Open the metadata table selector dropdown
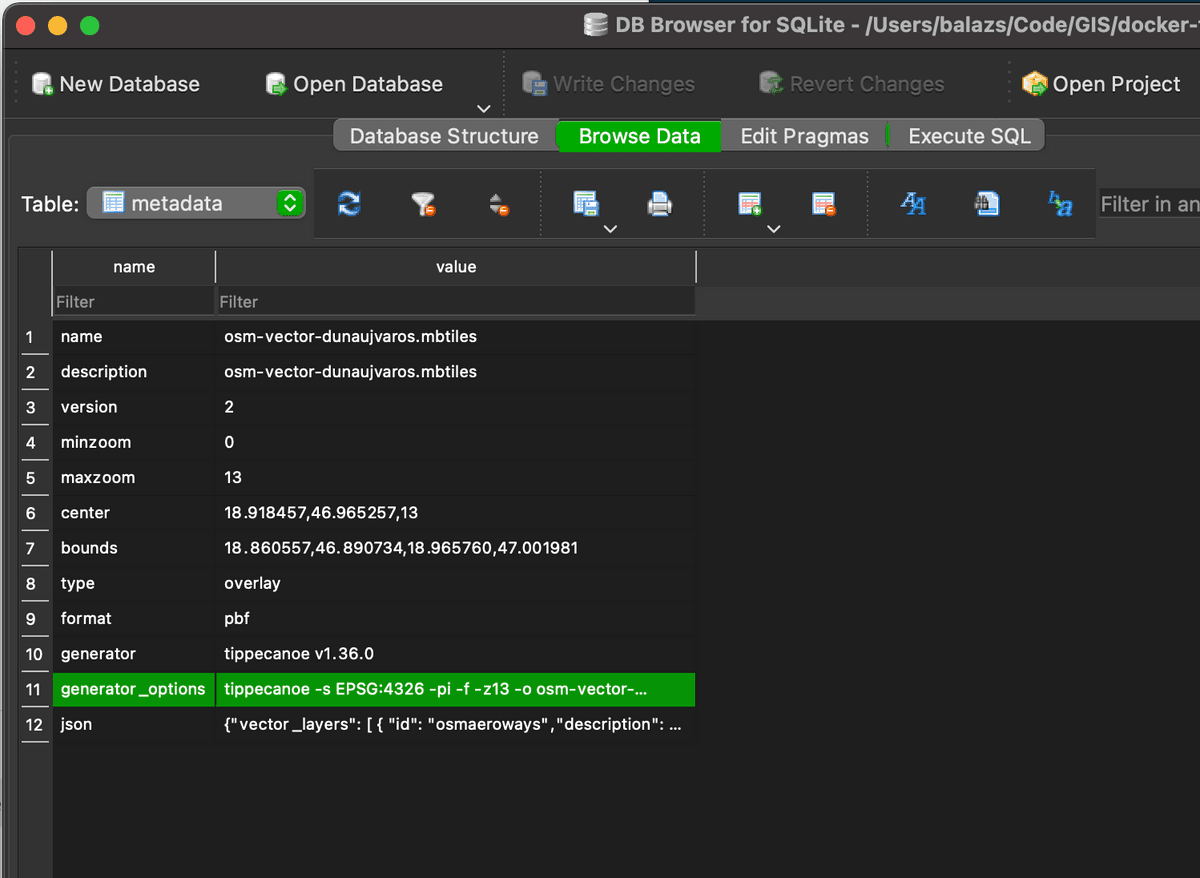This screenshot has height=878, width=1200. (196, 204)
